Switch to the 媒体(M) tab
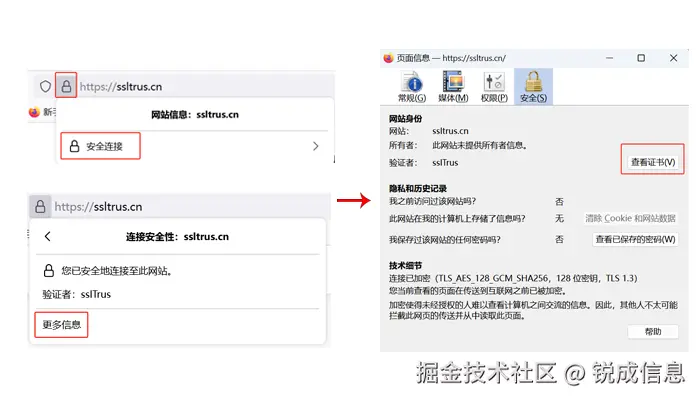The height and width of the screenshot is (400, 700). click(453, 87)
